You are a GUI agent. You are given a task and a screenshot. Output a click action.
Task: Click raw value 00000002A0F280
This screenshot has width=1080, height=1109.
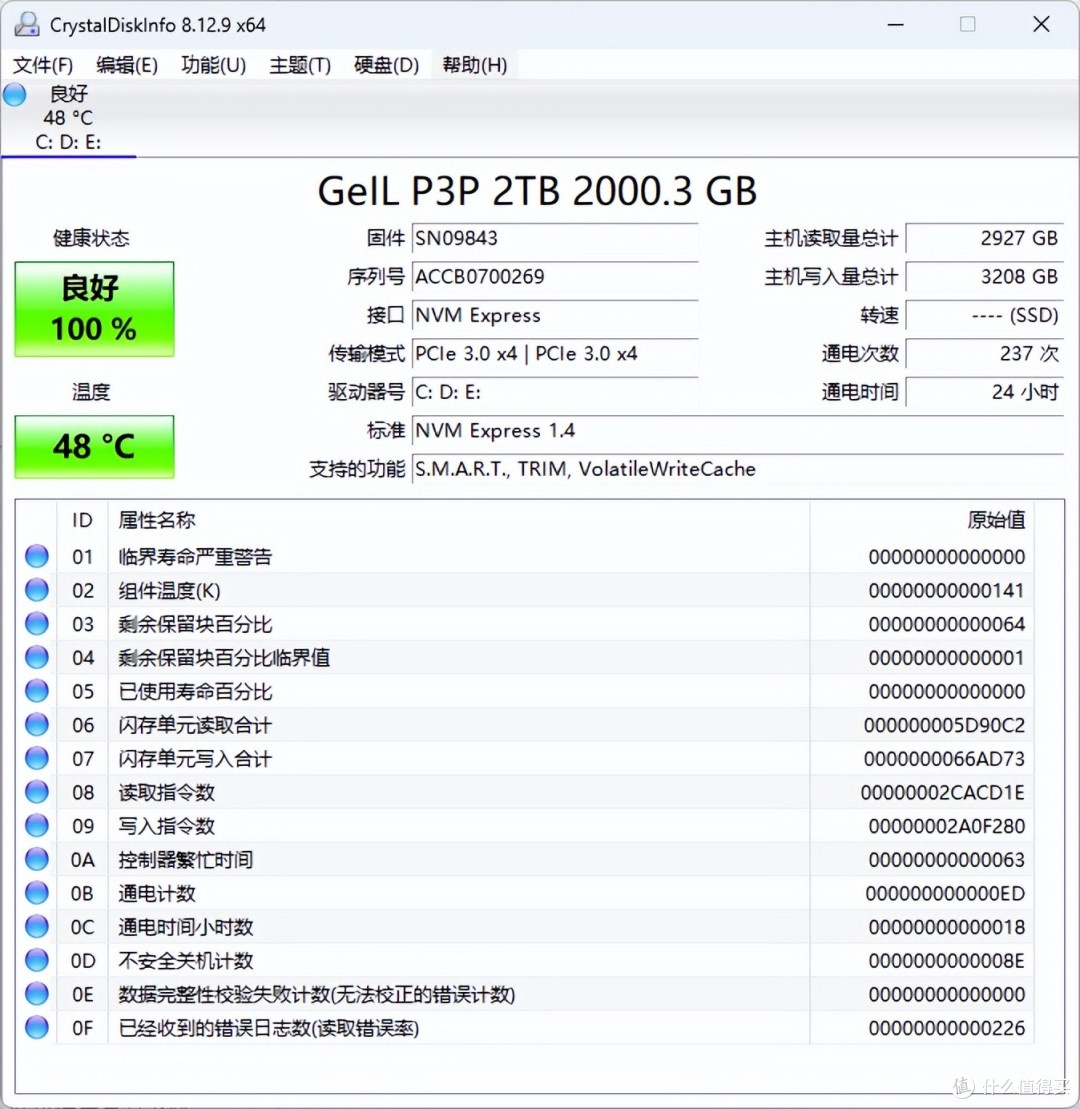[x=947, y=825]
